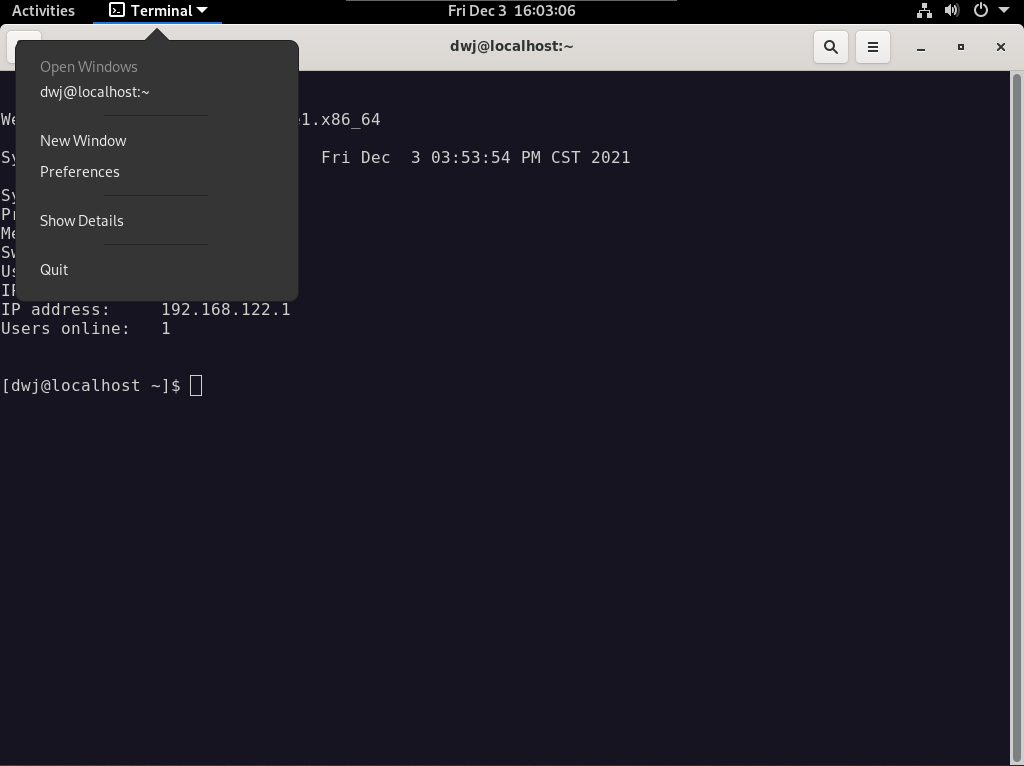Minimize the terminal window
Viewport: 1024px width, 766px height.
(x=920, y=47)
